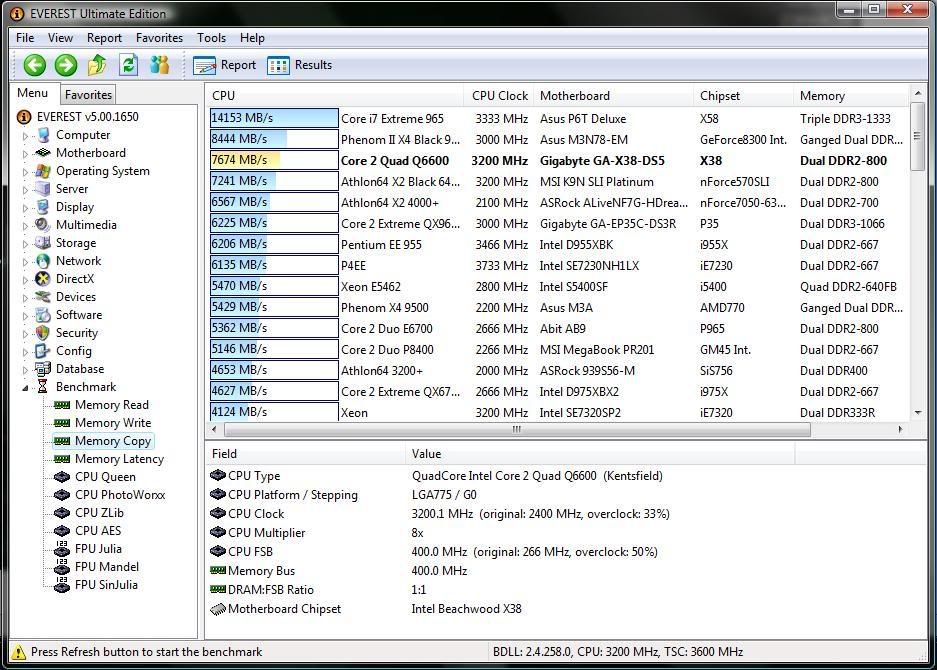
Task: Sort by Memory column header
Action: [x=852, y=96]
